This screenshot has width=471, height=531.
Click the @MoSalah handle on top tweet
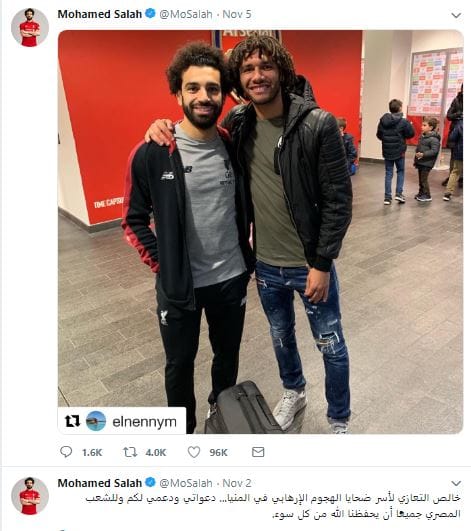tap(186, 15)
